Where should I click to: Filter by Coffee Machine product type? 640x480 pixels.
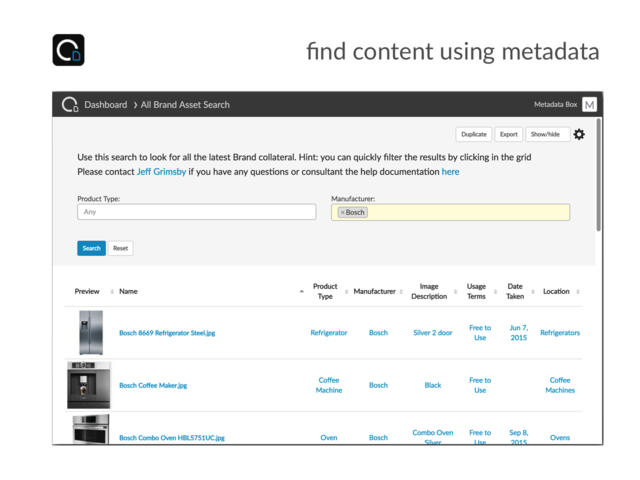(329, 385)
